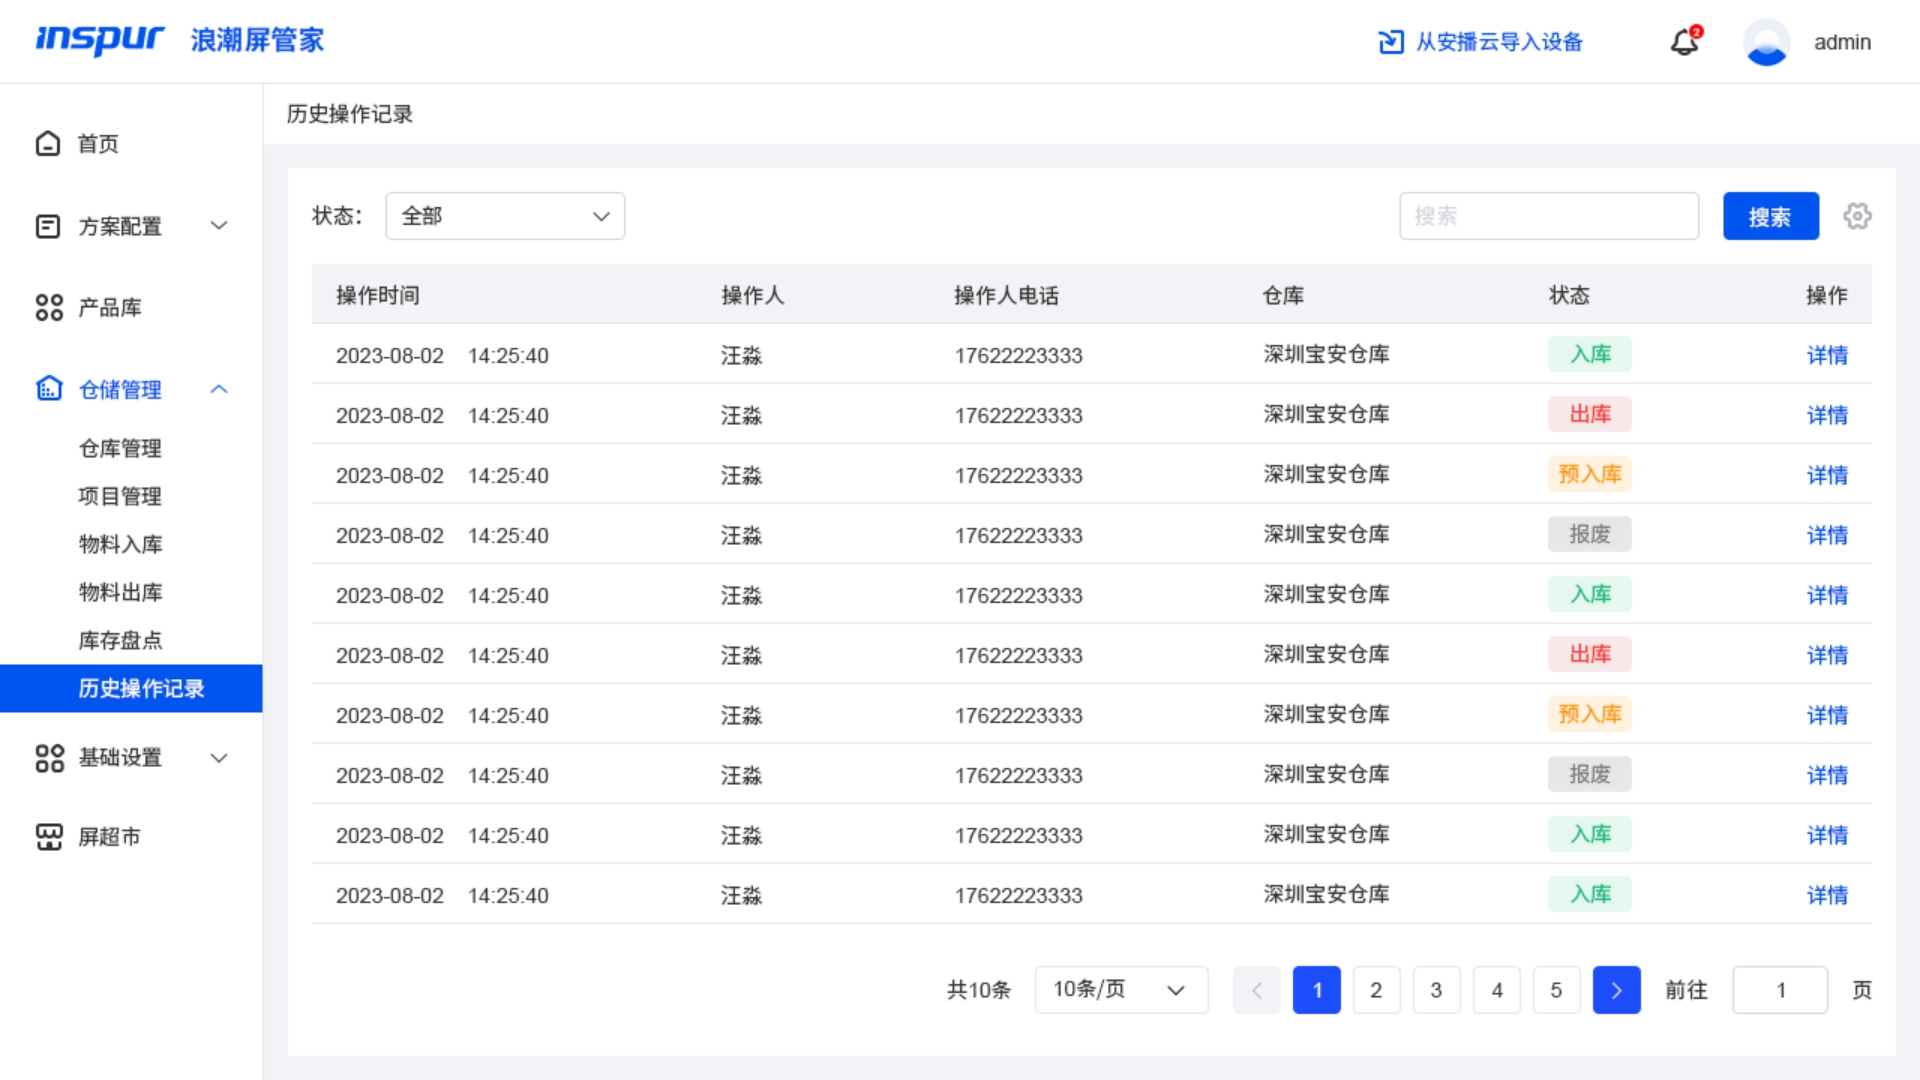Open 物料出库 submenu item

[120, 592]
